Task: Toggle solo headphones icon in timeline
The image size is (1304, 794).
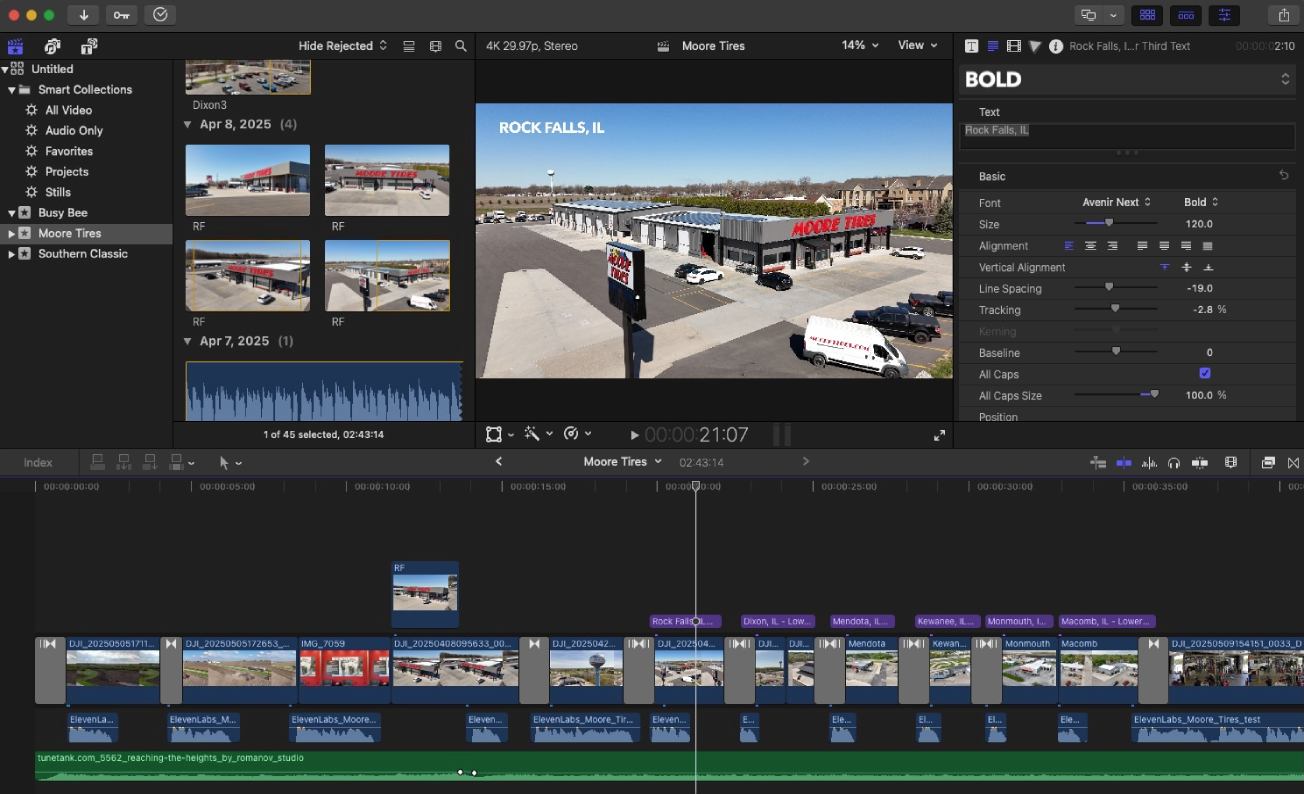Action: point(1174,463)
